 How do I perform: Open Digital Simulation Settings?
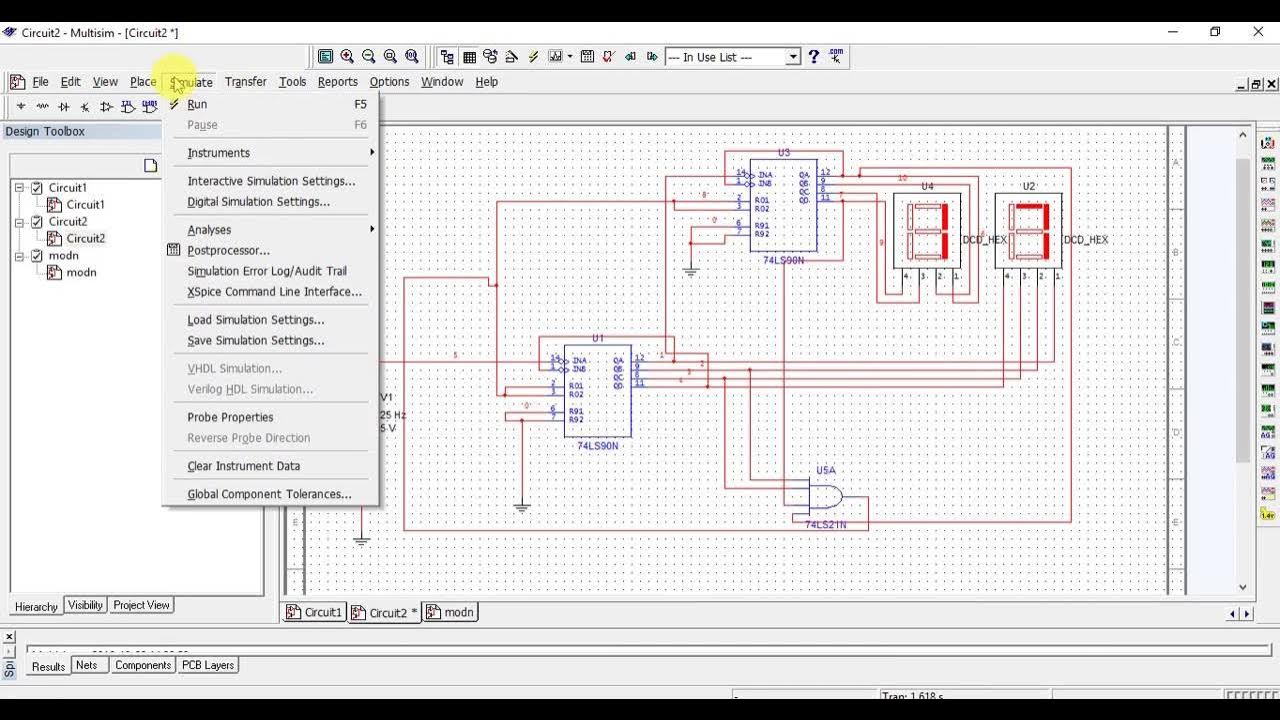tap(271, 202)
